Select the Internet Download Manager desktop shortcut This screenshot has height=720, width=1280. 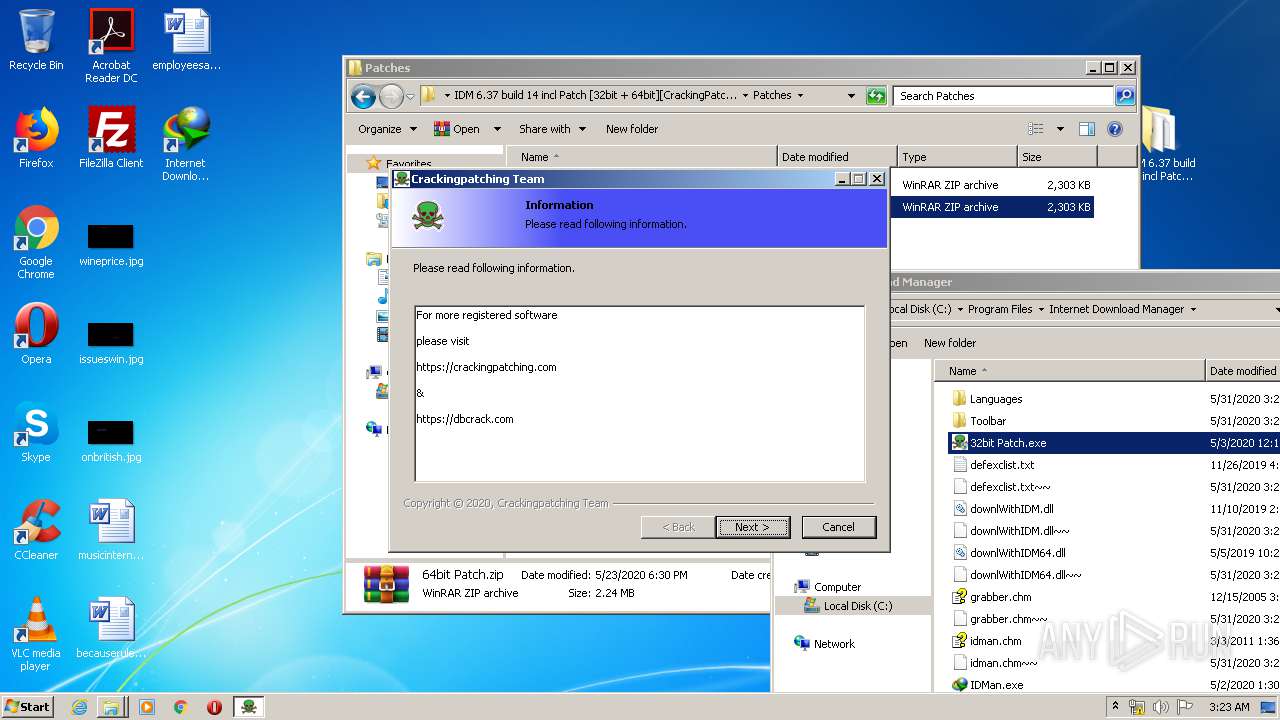click(x=186, y=144)
